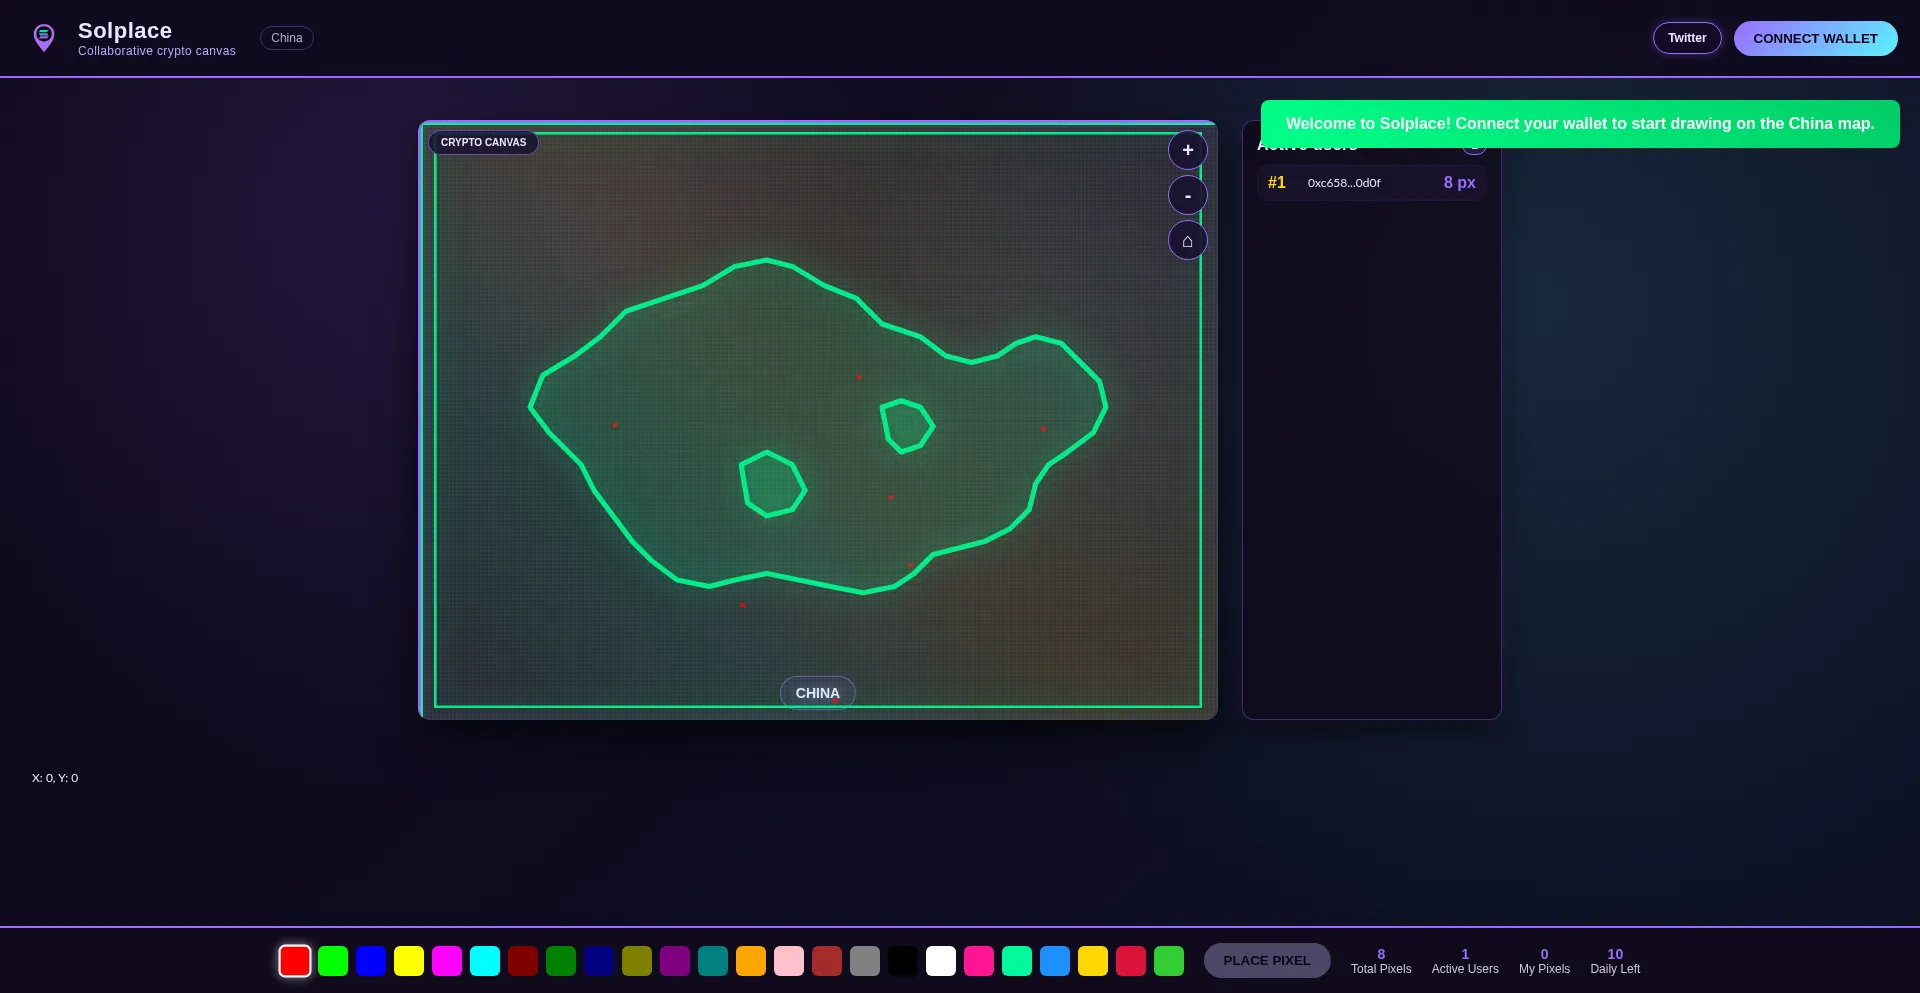Choose the black color swatch
Screen dimensions: 1920x993
tap(903, 961)
